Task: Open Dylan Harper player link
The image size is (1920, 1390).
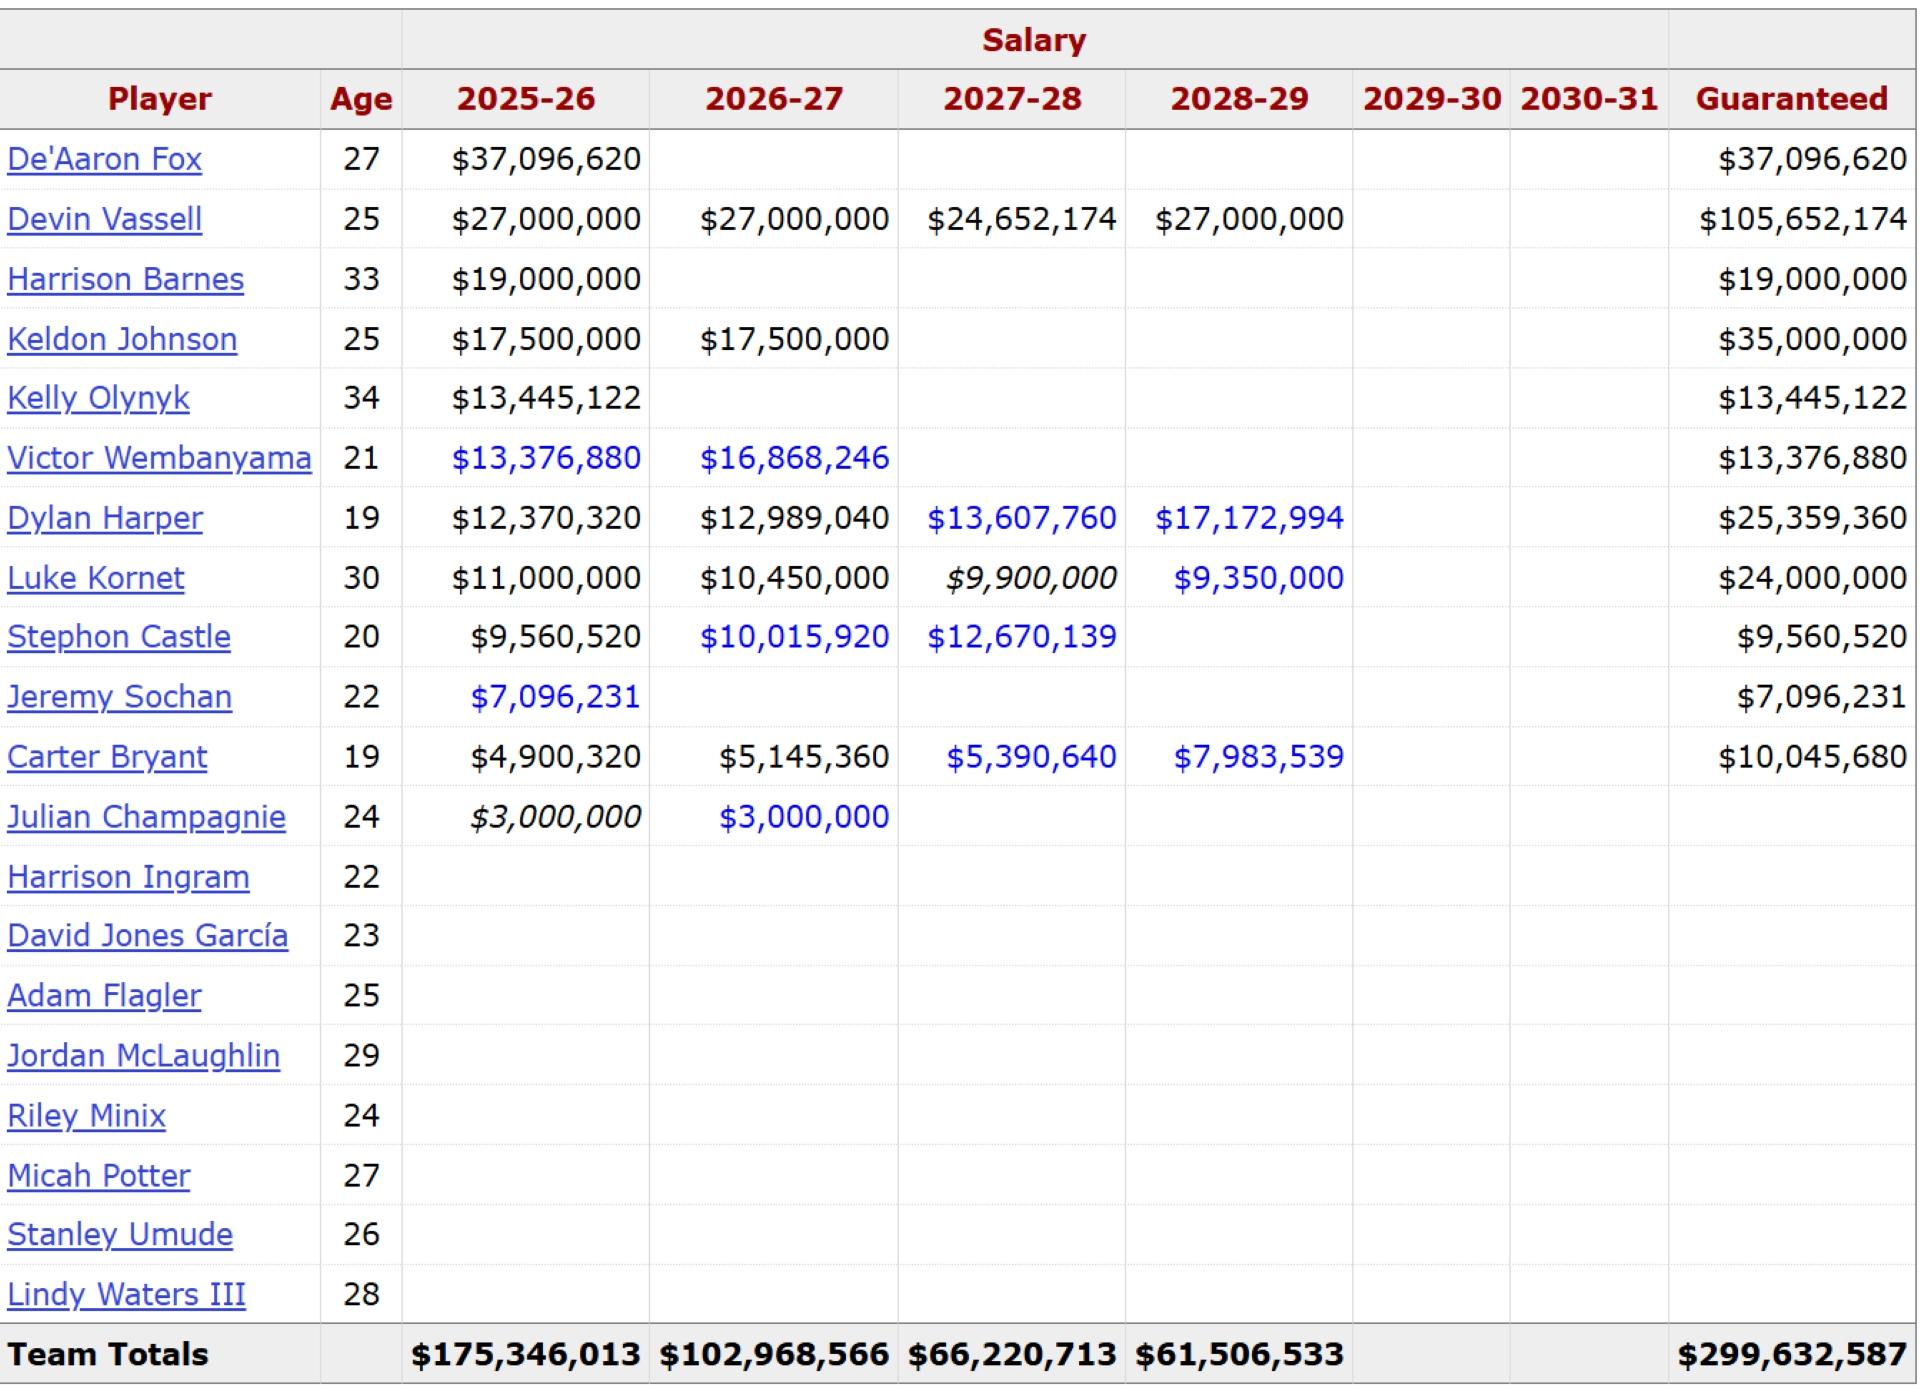Action: pyautogui.click(x=104, y=518)
